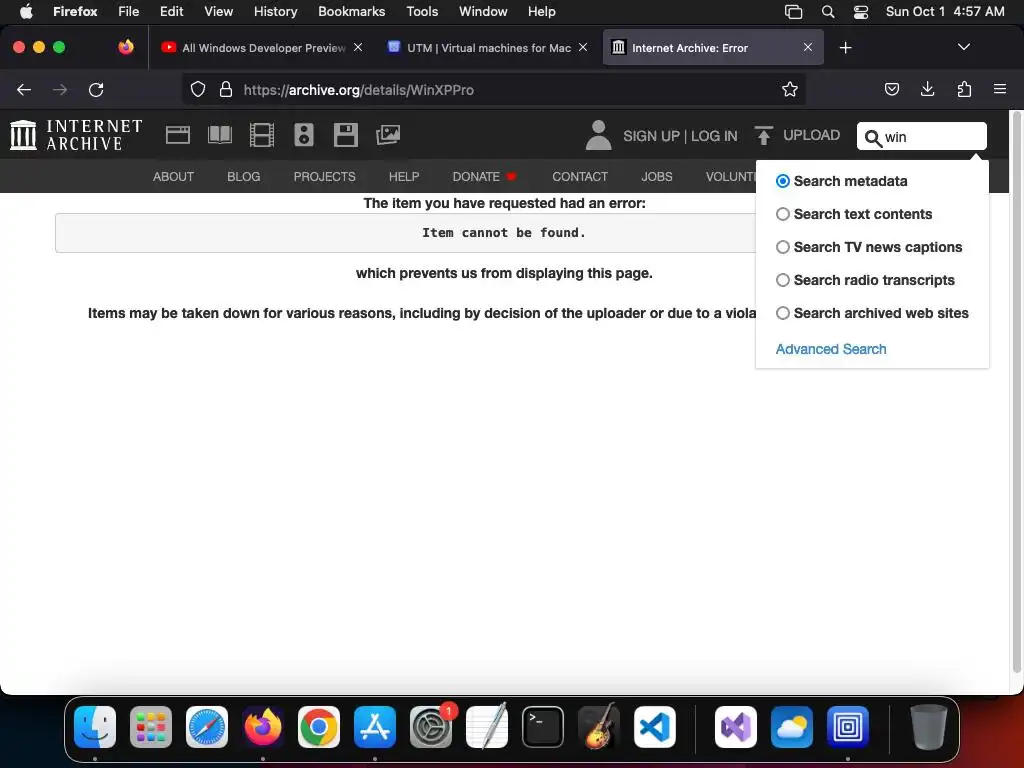Screen dimensions: 1024x768
Task: Open Spotlight search in menu bar
Action: 827,12
